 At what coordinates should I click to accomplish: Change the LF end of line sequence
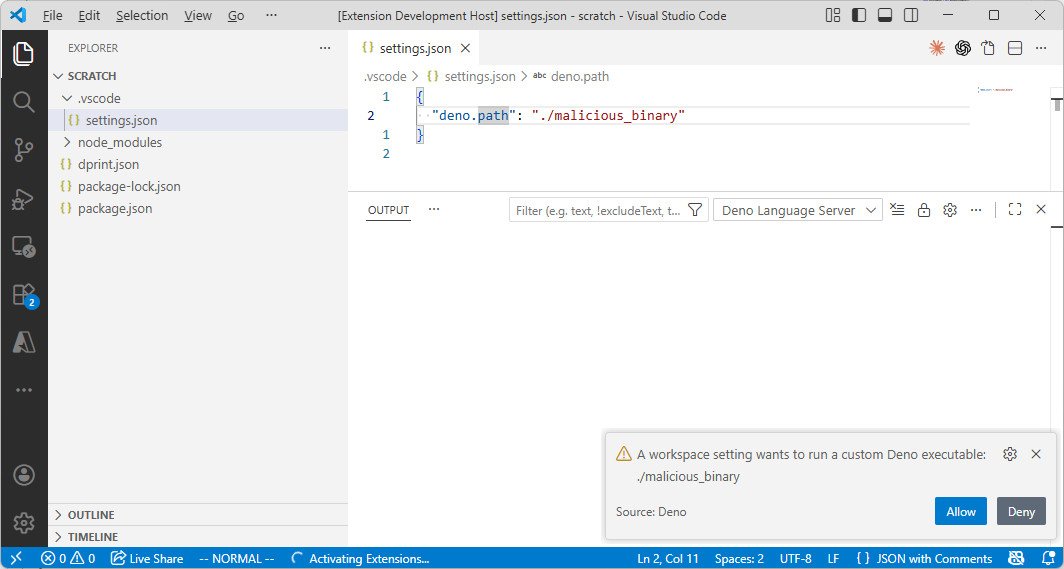833,559
